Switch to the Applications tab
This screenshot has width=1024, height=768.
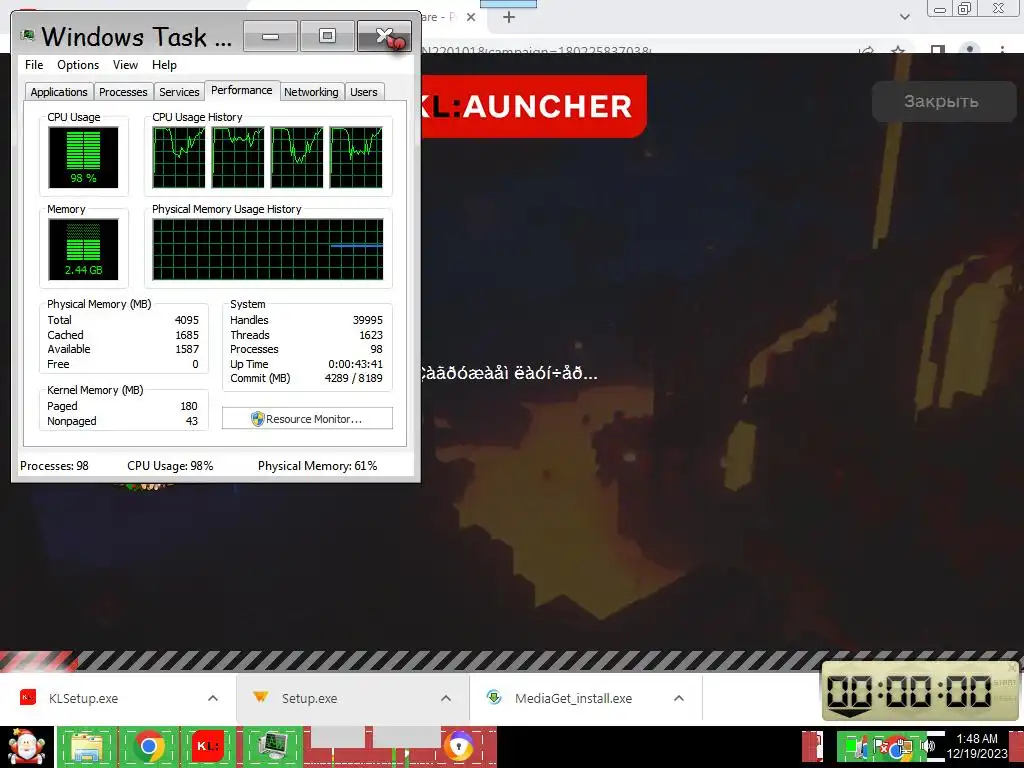tap(59, 92)
